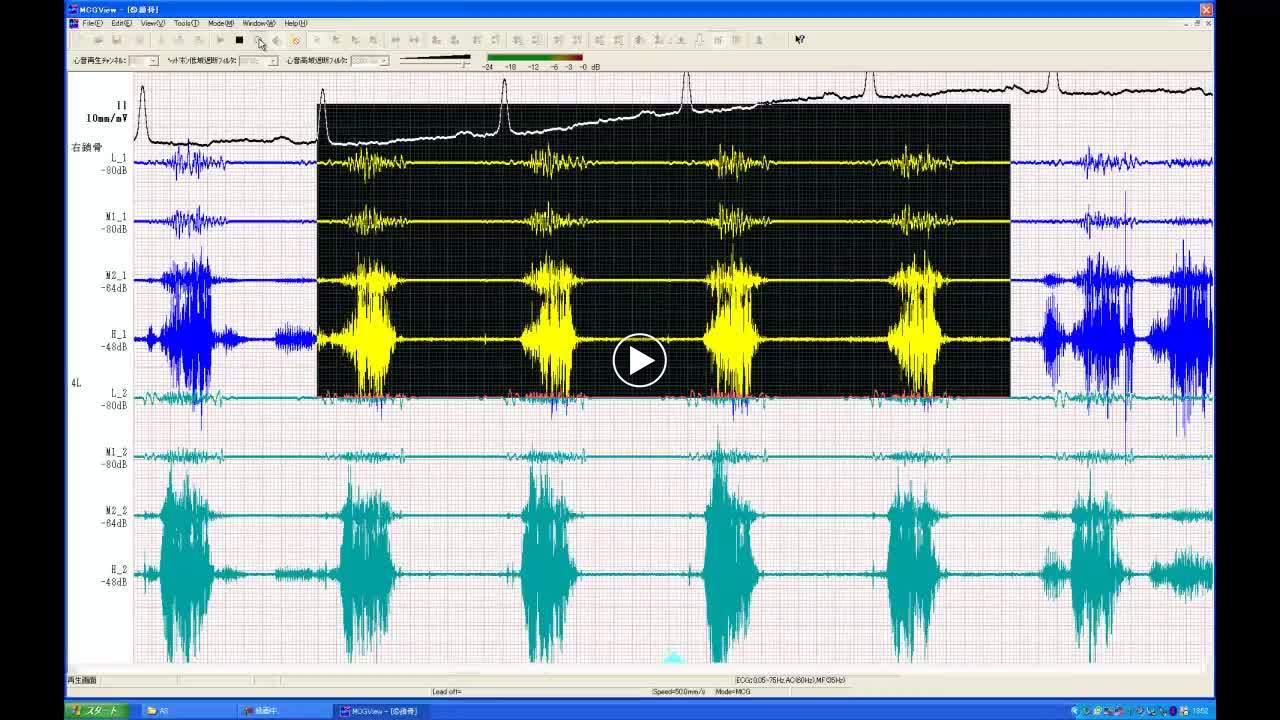
Task: Open the Help menu
Action: pyautogui.click(x=295, y=23)
